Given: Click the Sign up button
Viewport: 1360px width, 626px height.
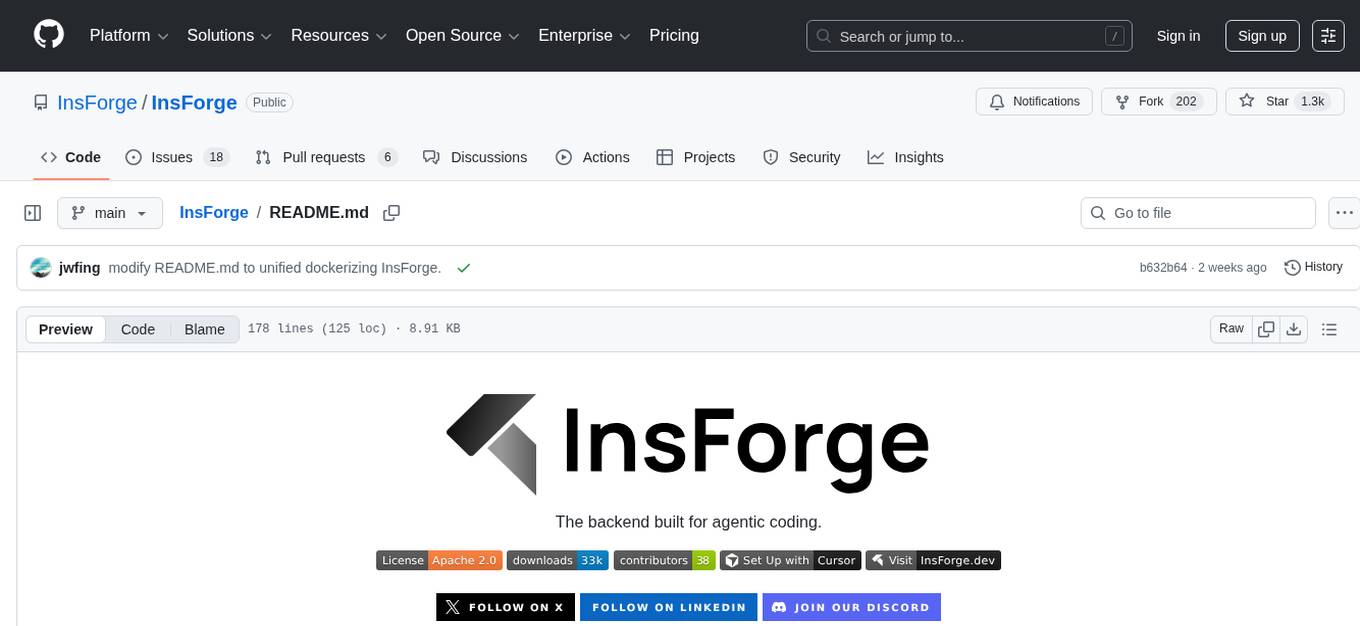Looking at the screenshot, I should 1261,35.
